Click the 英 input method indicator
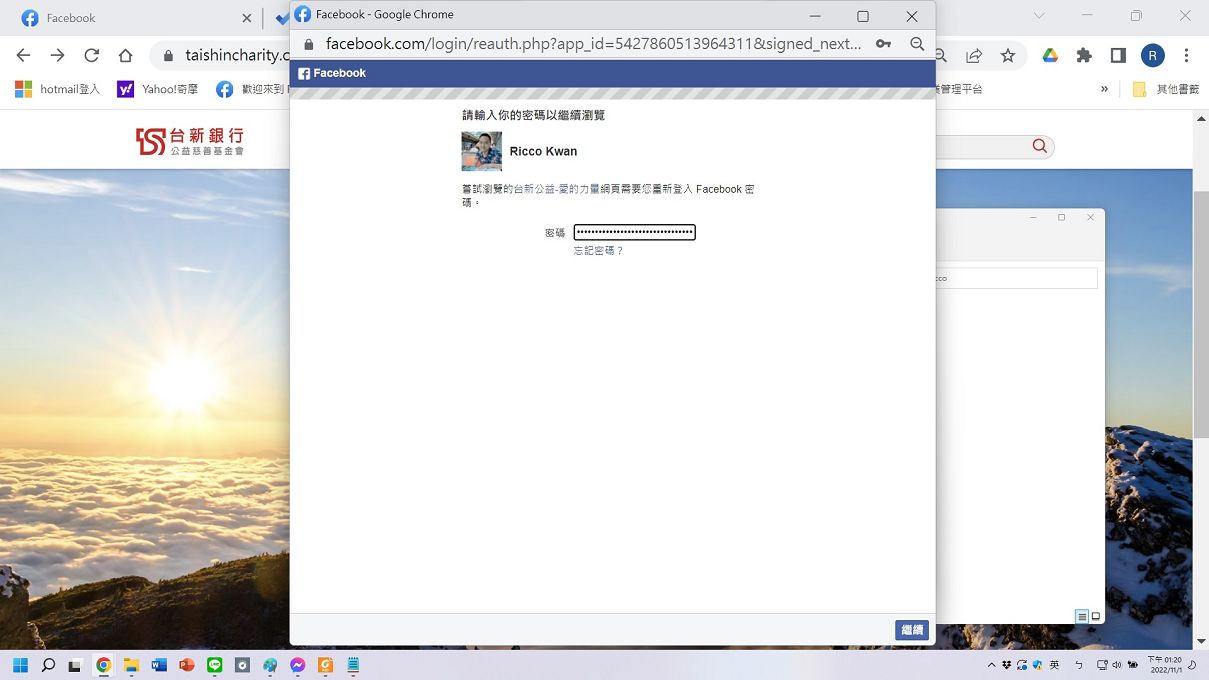Viewport: 1209px width, 680px height. pyautogui.click(x=1054, y=665)
